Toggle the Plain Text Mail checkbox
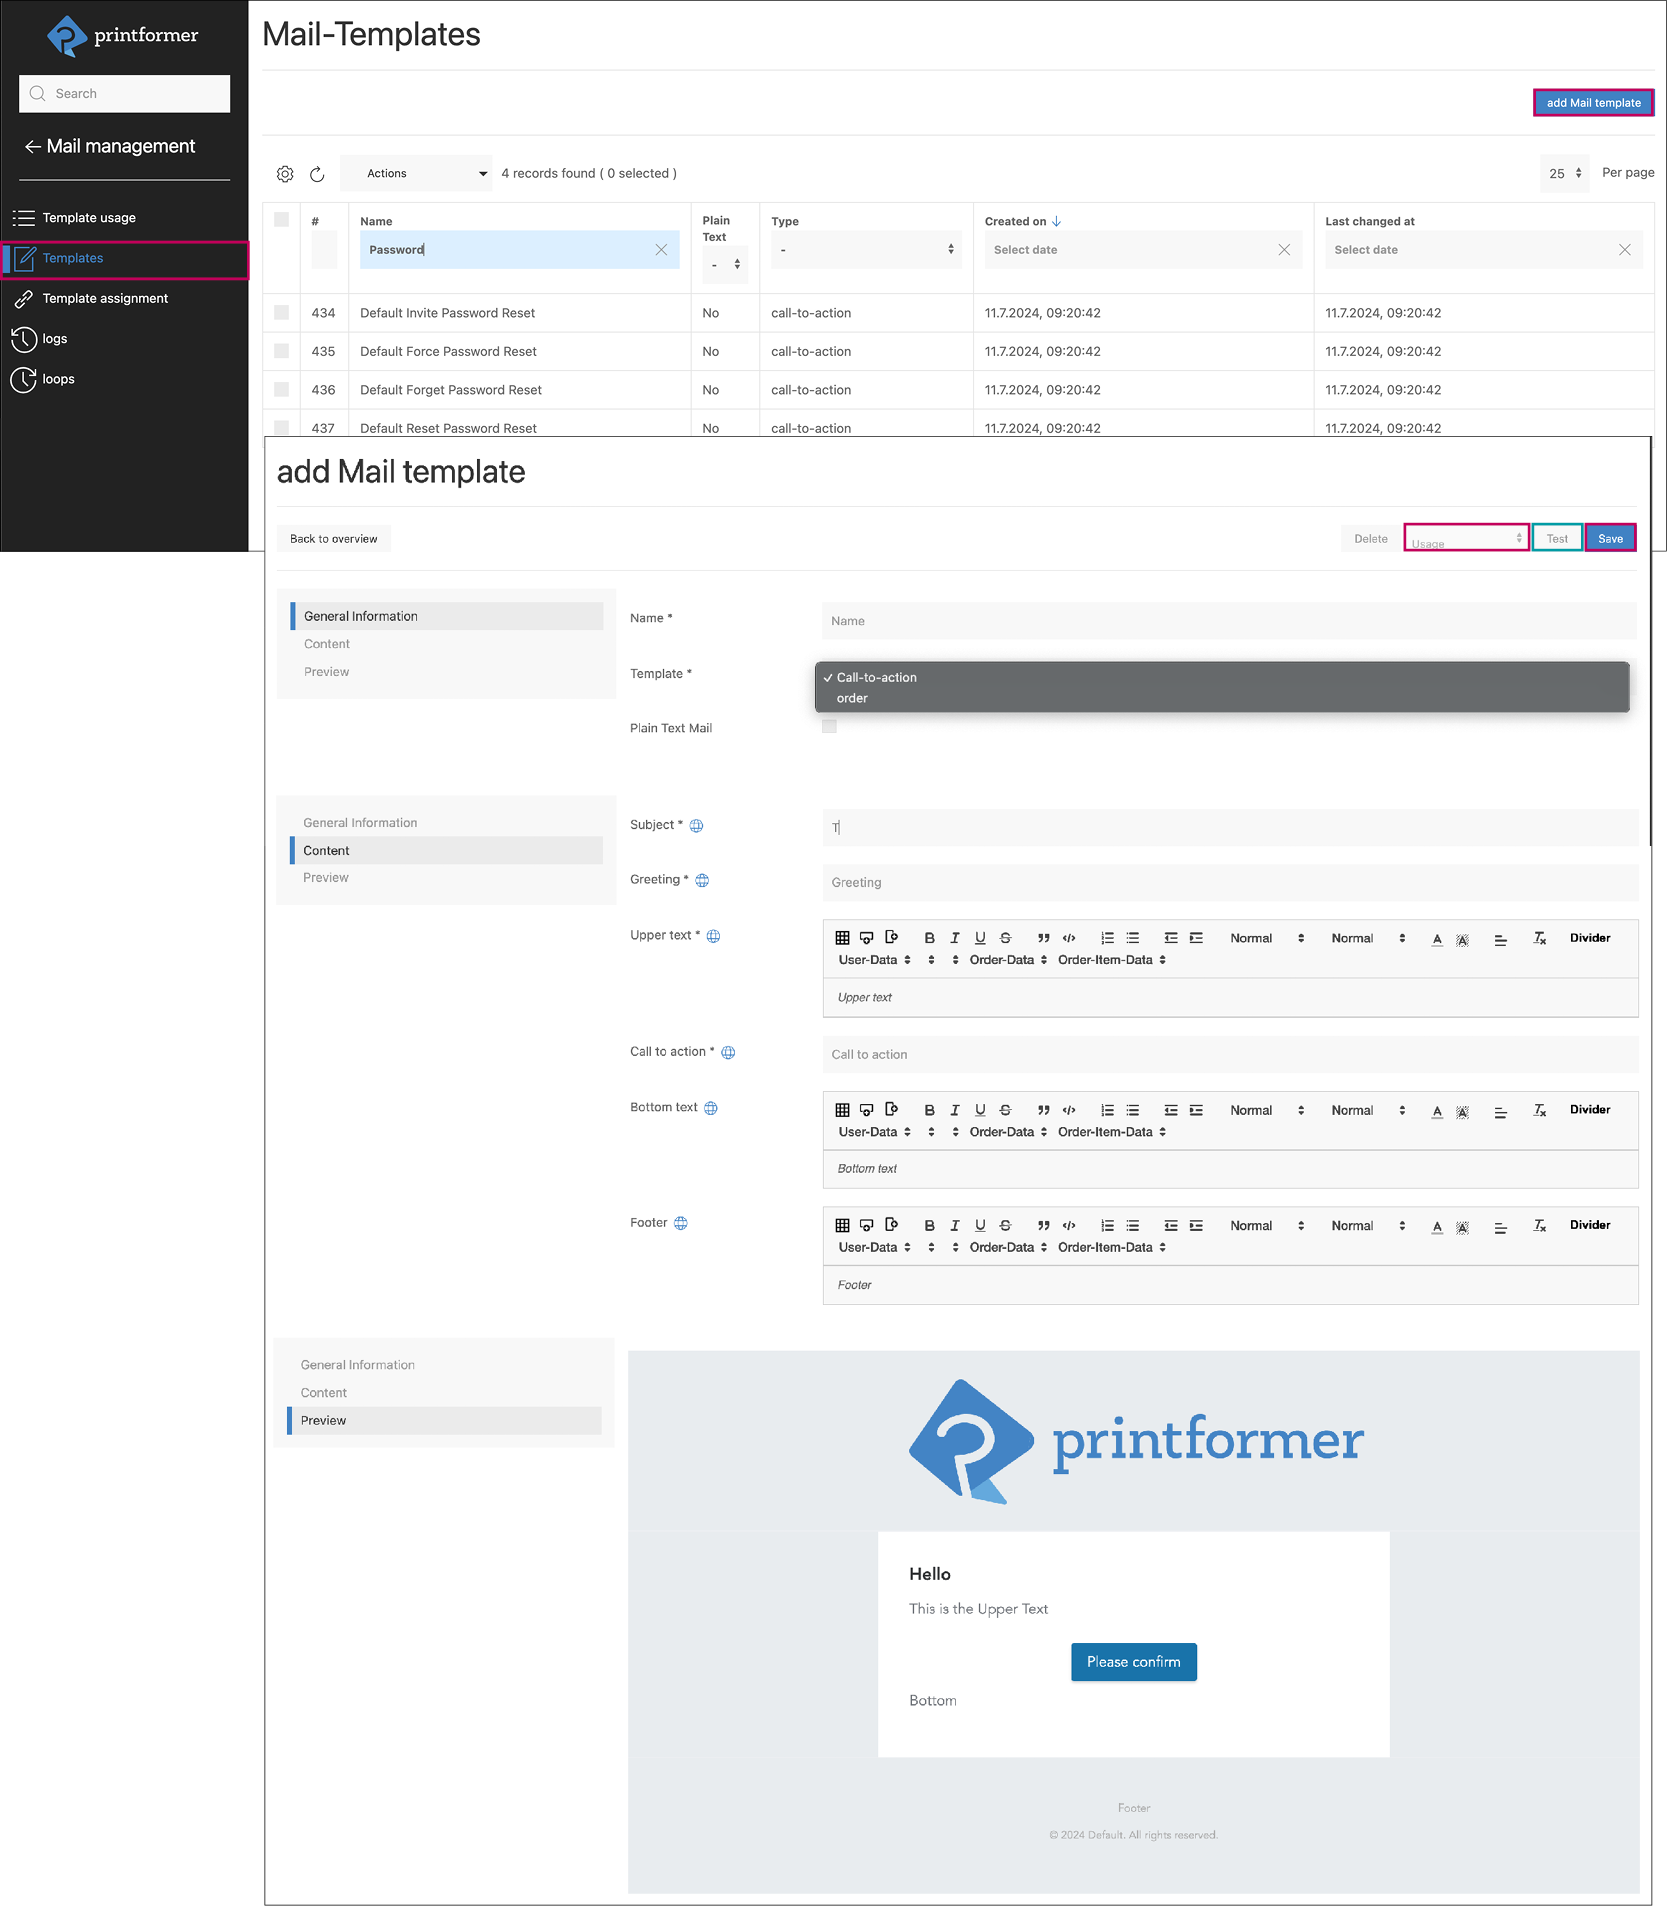 829,727
